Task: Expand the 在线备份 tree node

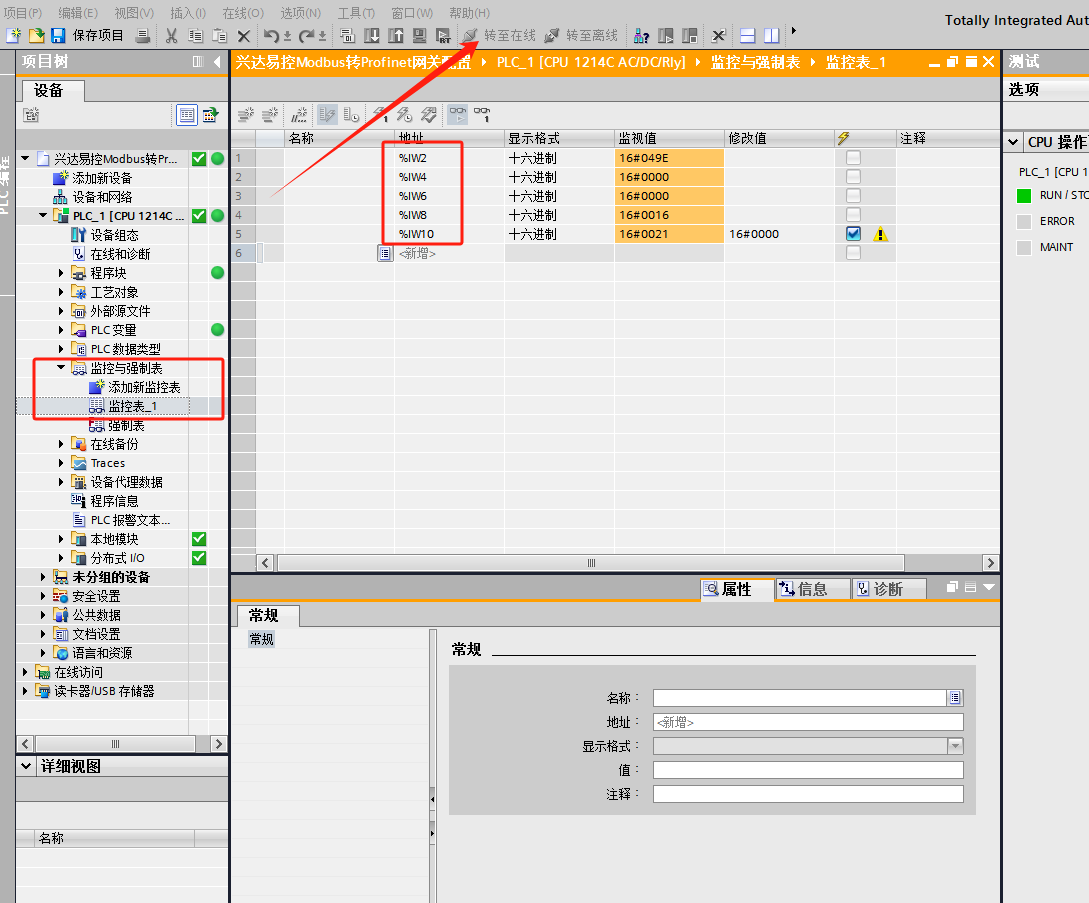Action: click(x=61, y=444)
